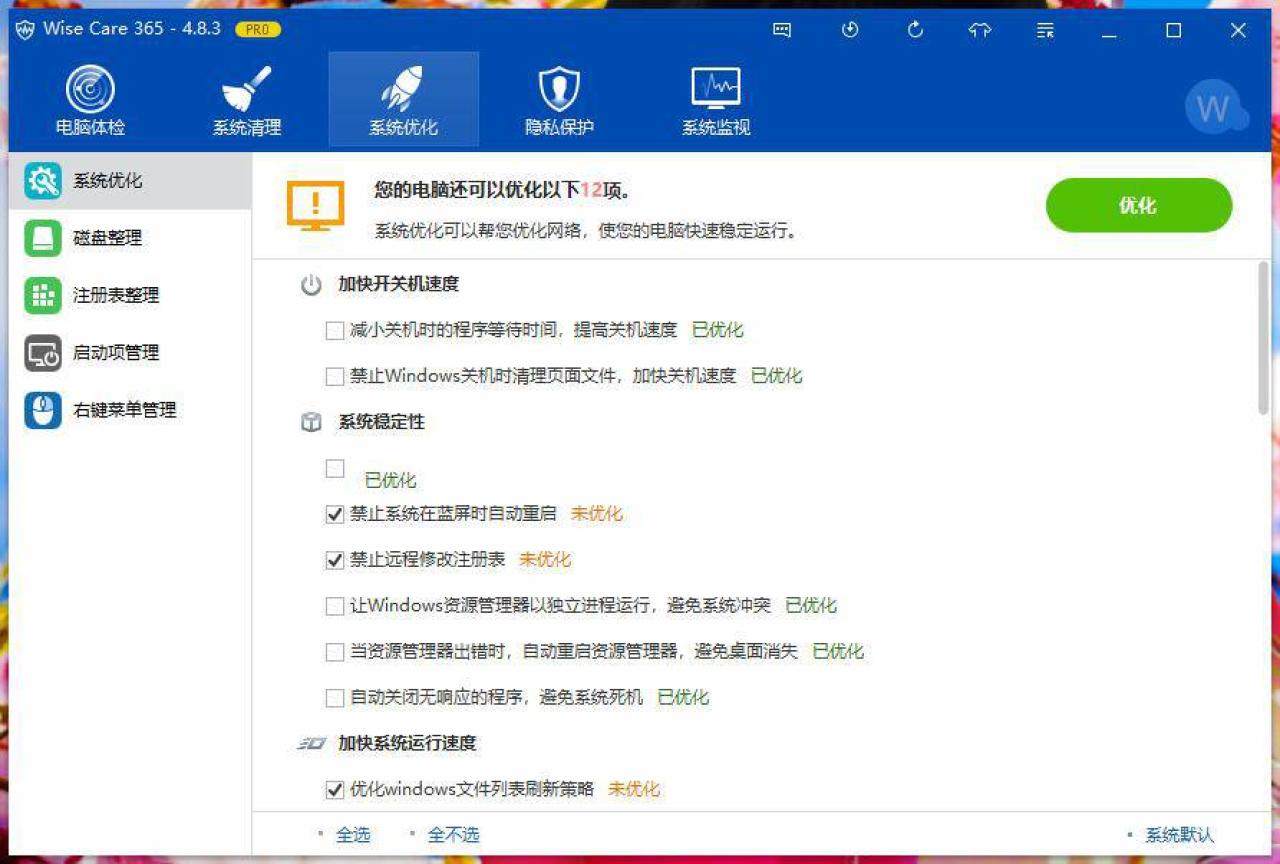1280x864 pixels.
Task: Check 减小关机时的程序等待时间 checkbox
Action: pos(335,330)
